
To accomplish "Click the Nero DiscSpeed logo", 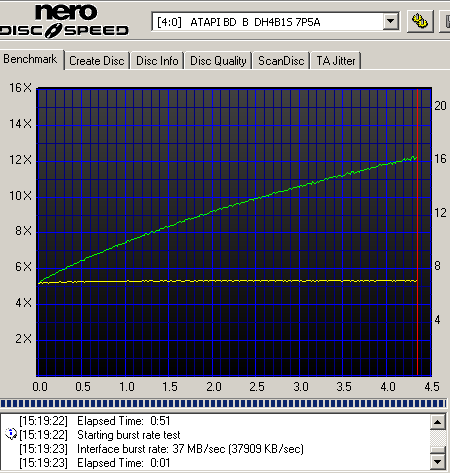I will tap(64, 21).
